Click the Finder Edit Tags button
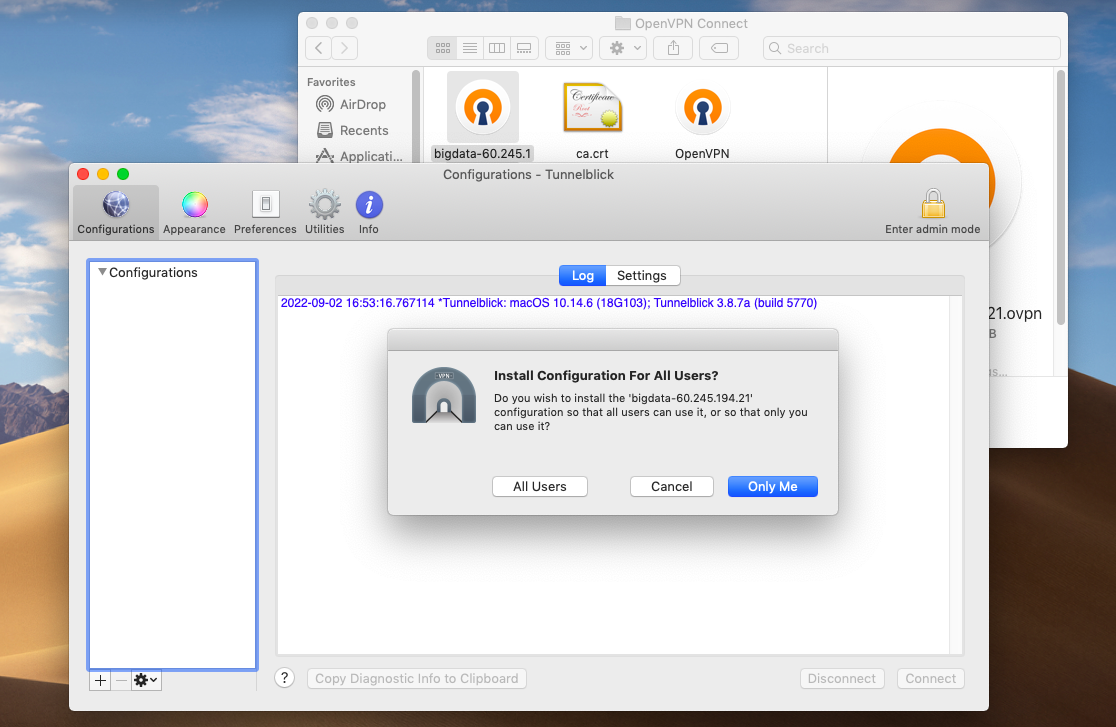The image size is (1116, 727). coord(719,48)
